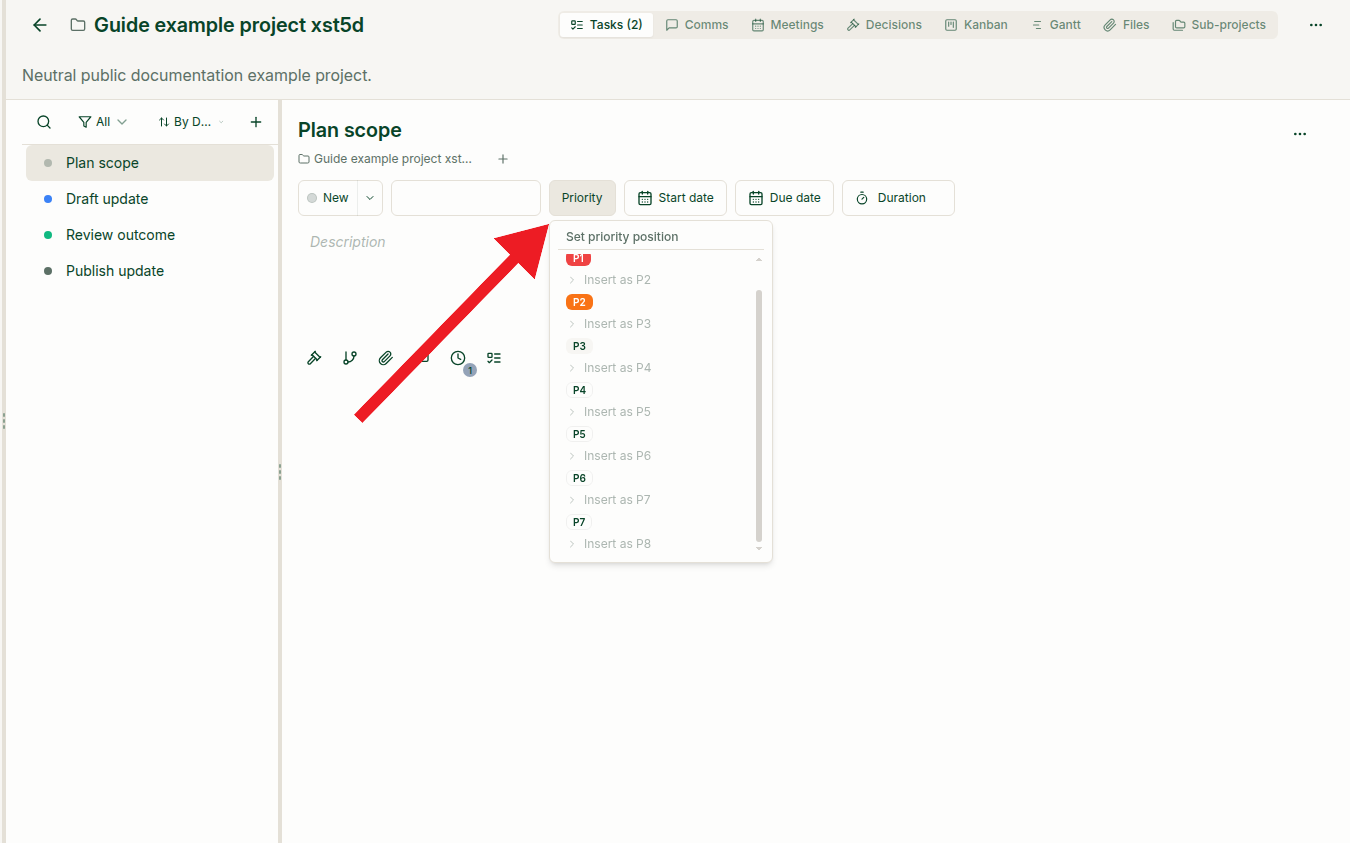The image size is (1350, 843).
Task: Click the pin icon below the description
Action: tap(314, 358)
